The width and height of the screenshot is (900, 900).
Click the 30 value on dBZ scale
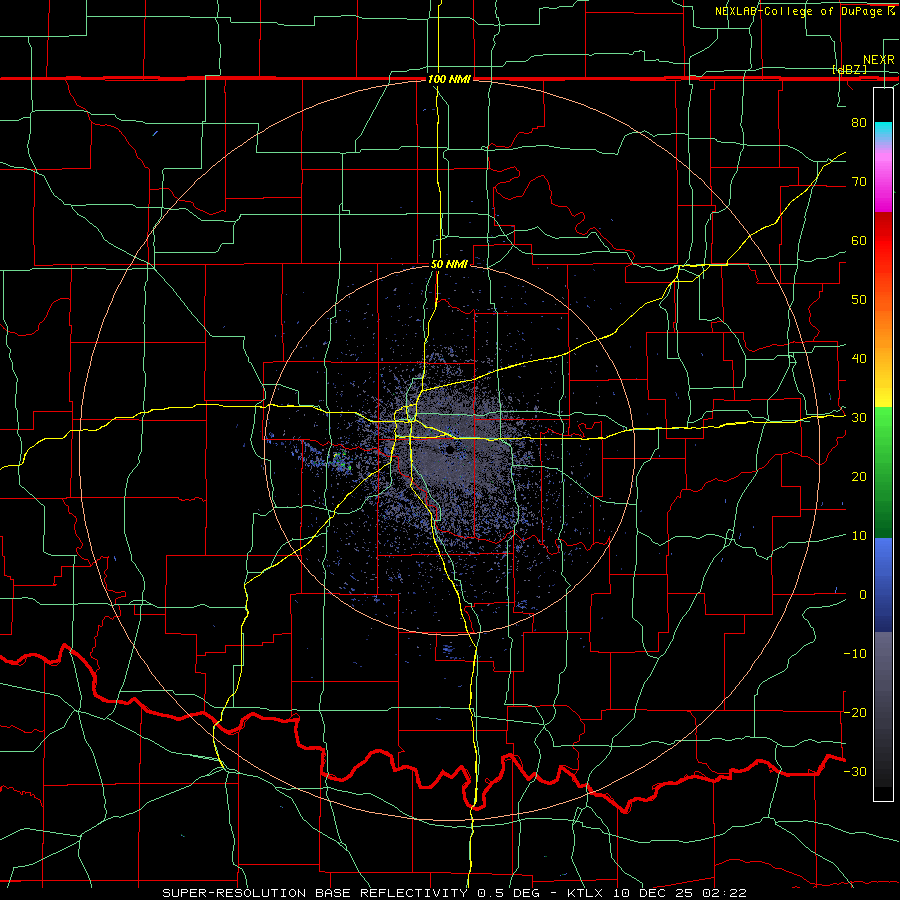click(859, 417)
